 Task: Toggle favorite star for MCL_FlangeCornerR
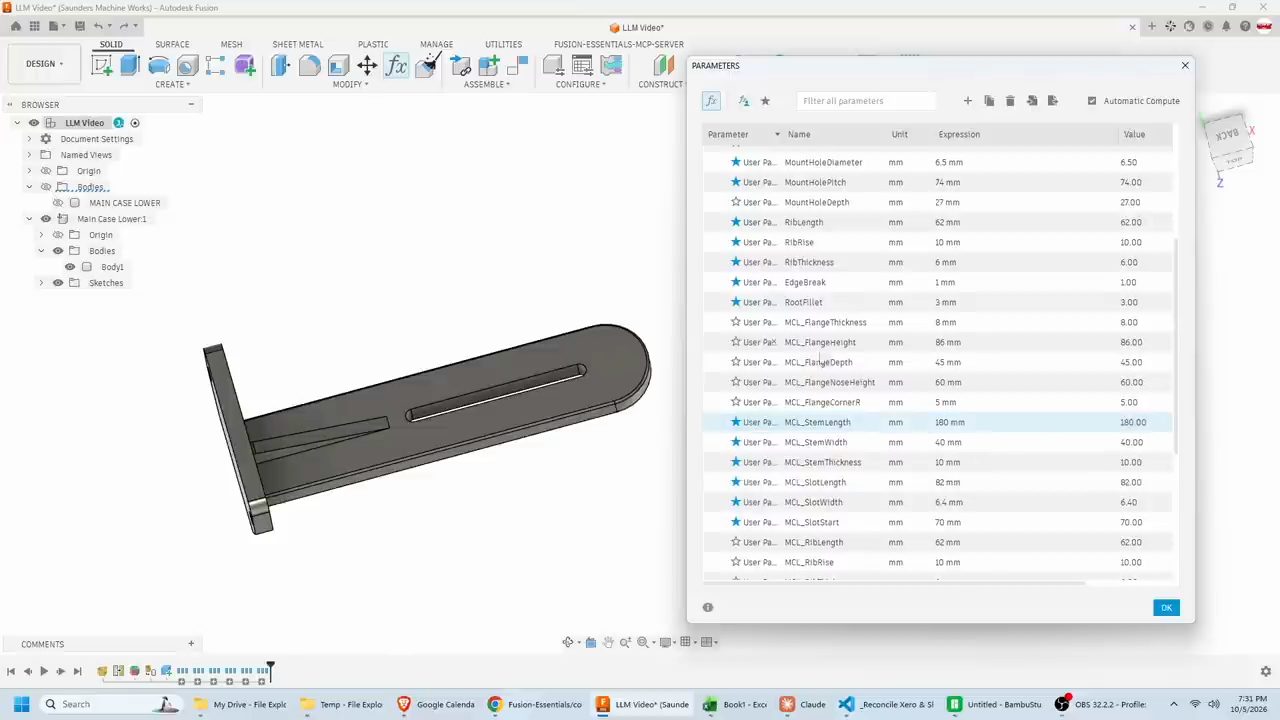tap(736, 402)
